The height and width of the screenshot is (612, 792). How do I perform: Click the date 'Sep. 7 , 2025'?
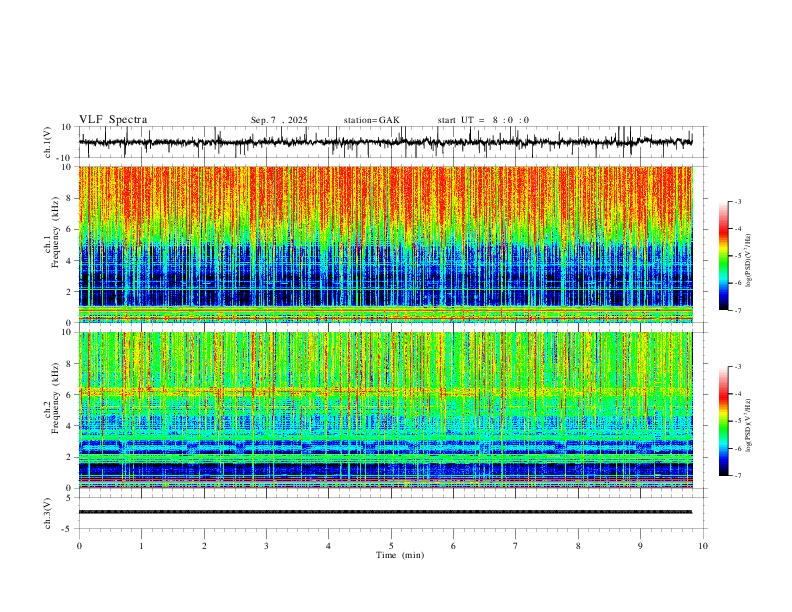tap(279, 120)
